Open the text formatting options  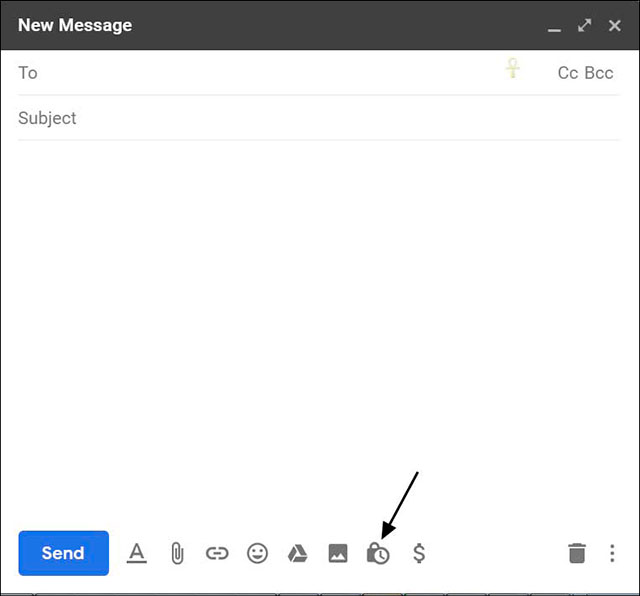point(137,553)
